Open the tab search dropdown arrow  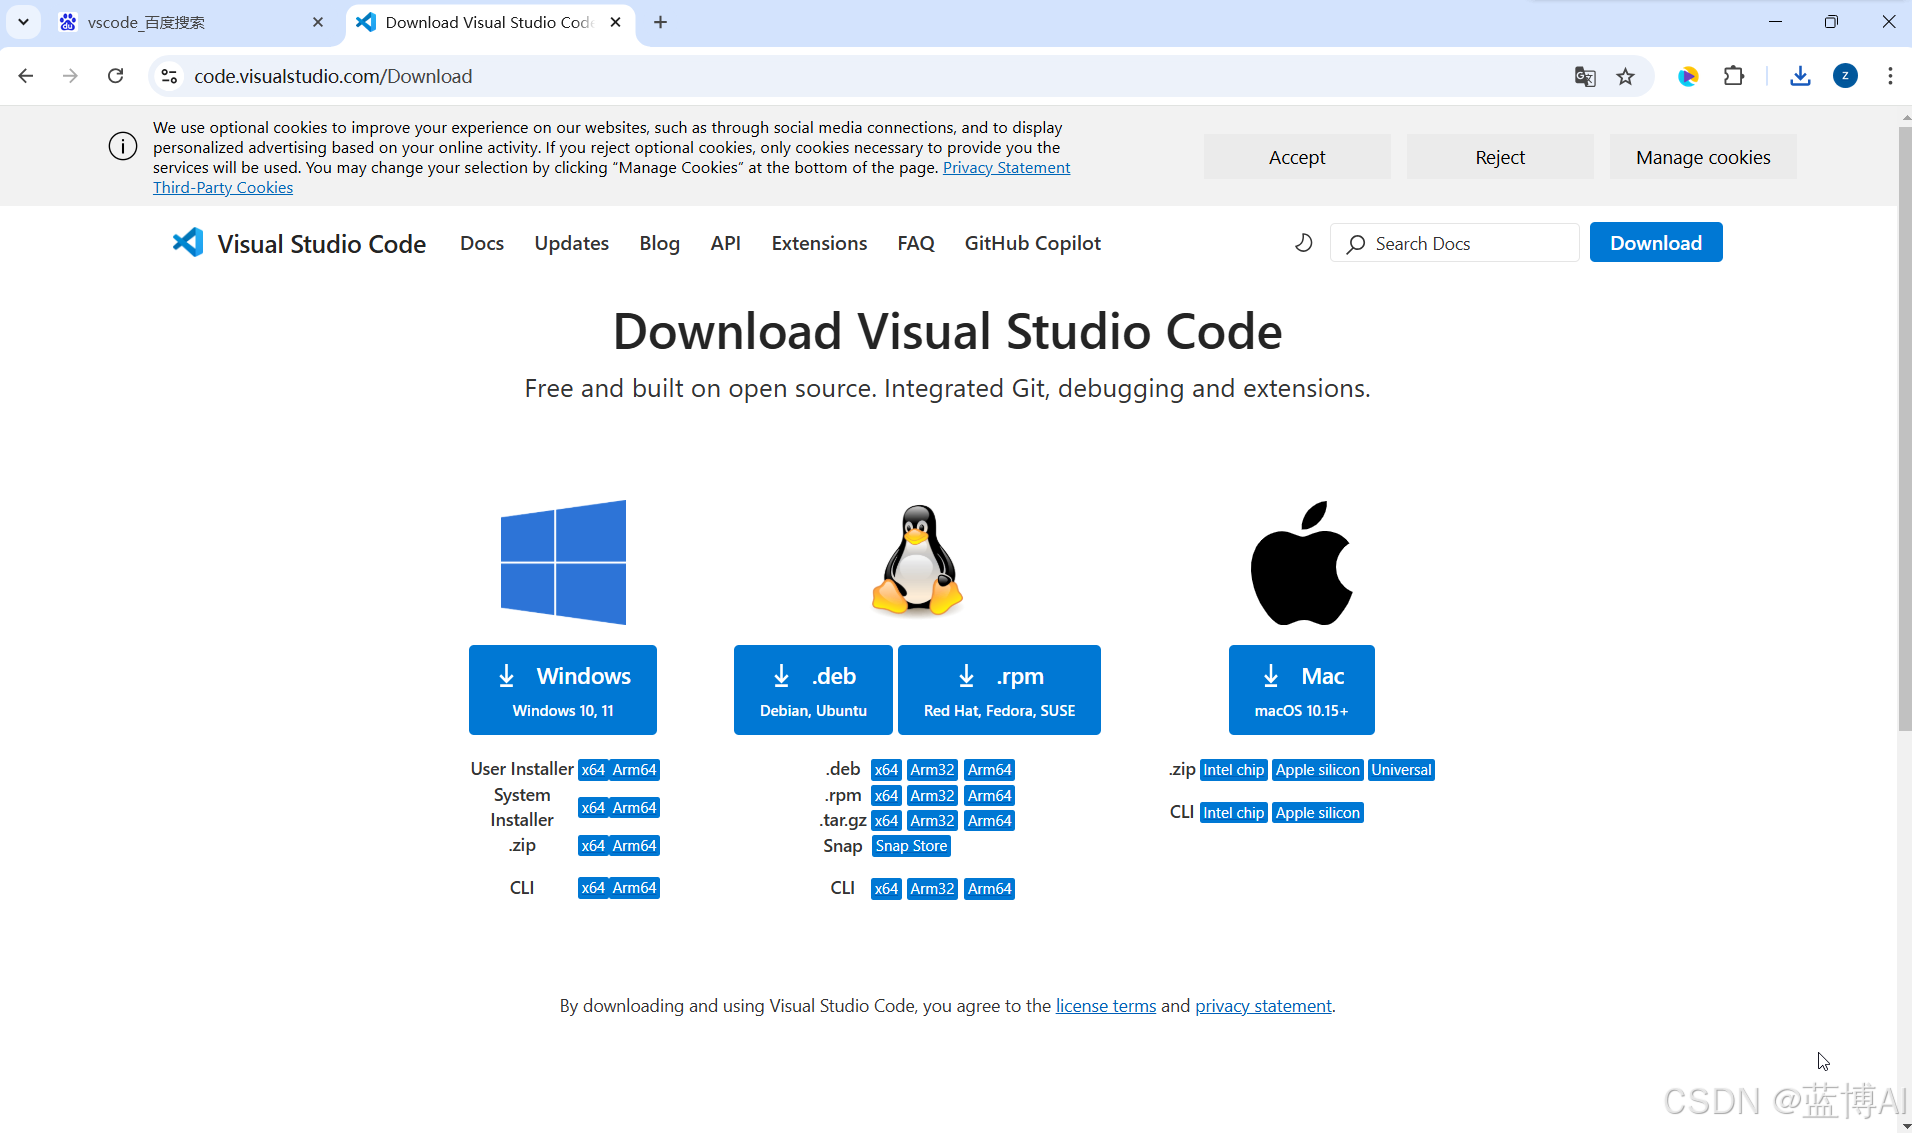(x=23, y=22)
